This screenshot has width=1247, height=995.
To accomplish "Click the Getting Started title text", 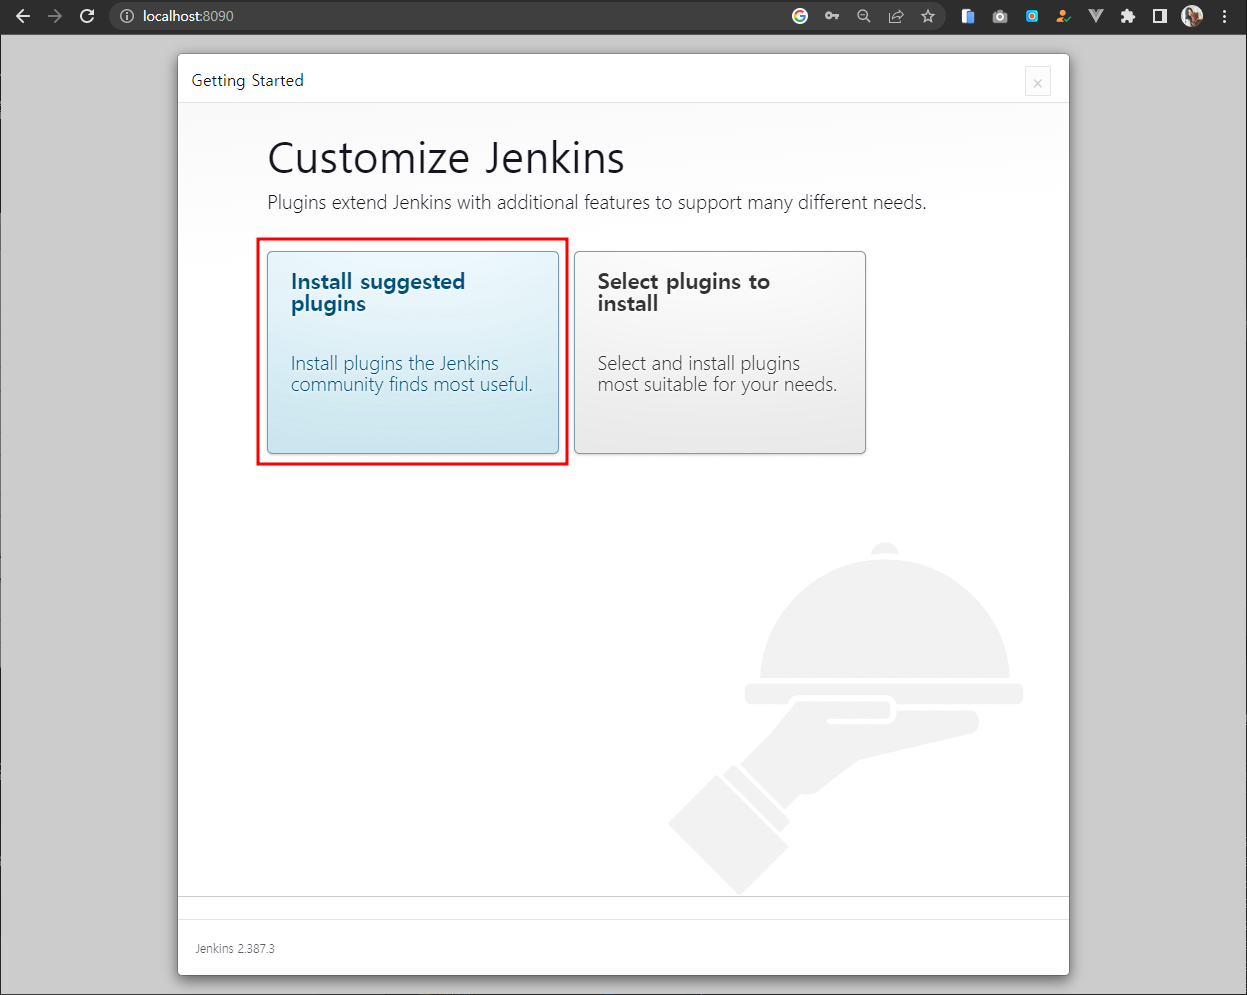I will (x=248, y=80).
